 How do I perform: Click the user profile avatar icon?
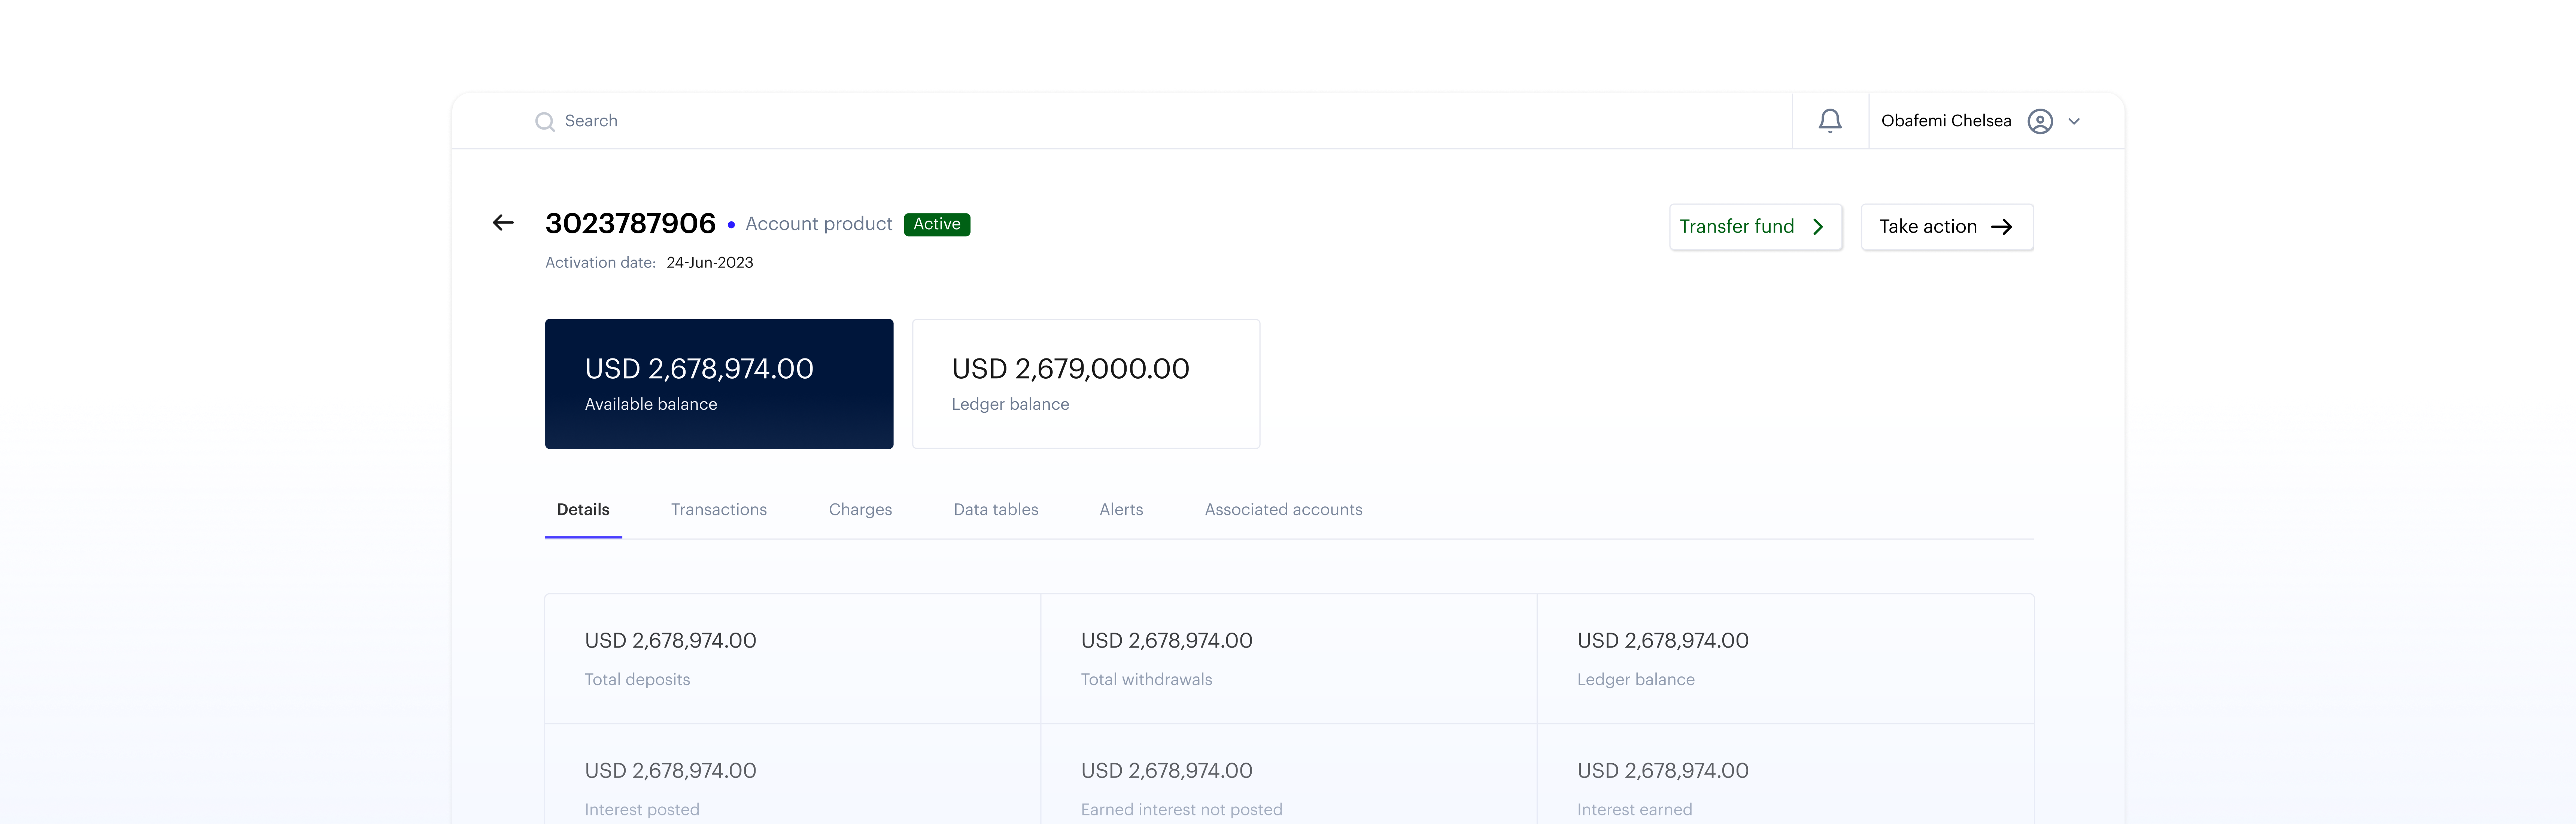coord(2040,121)
